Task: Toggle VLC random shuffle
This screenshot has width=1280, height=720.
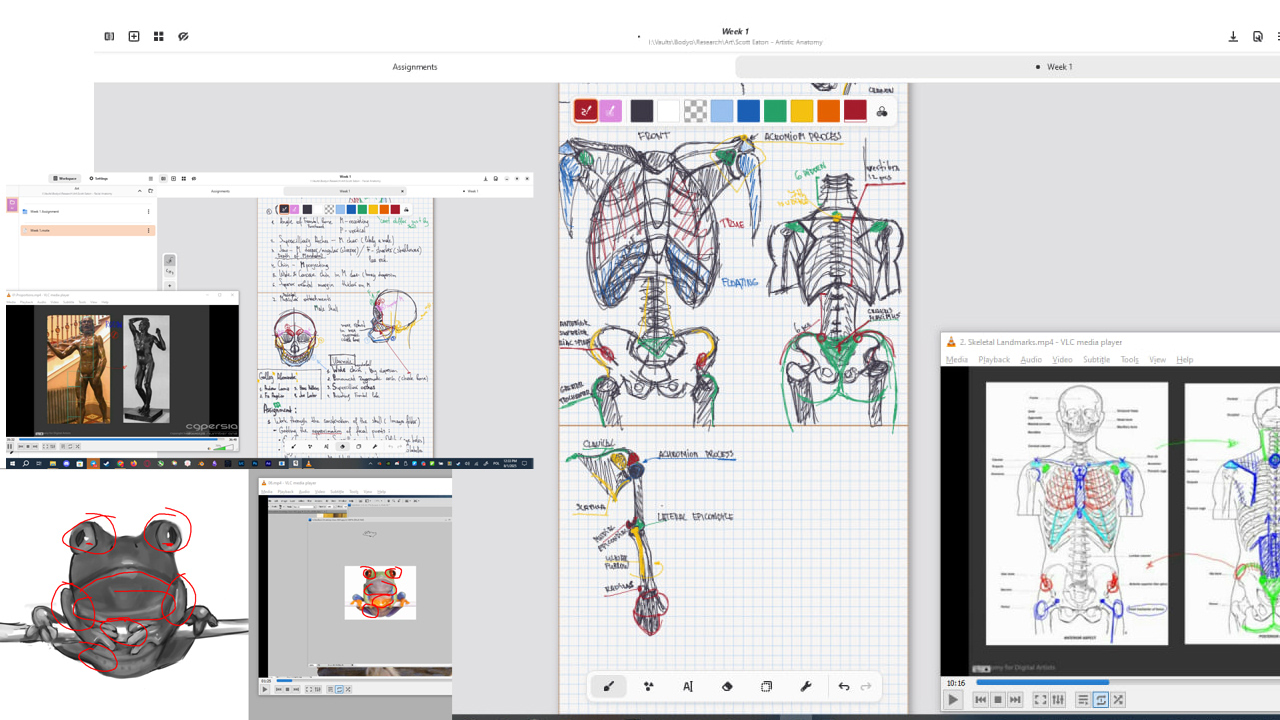Action: coord(1118,700)
